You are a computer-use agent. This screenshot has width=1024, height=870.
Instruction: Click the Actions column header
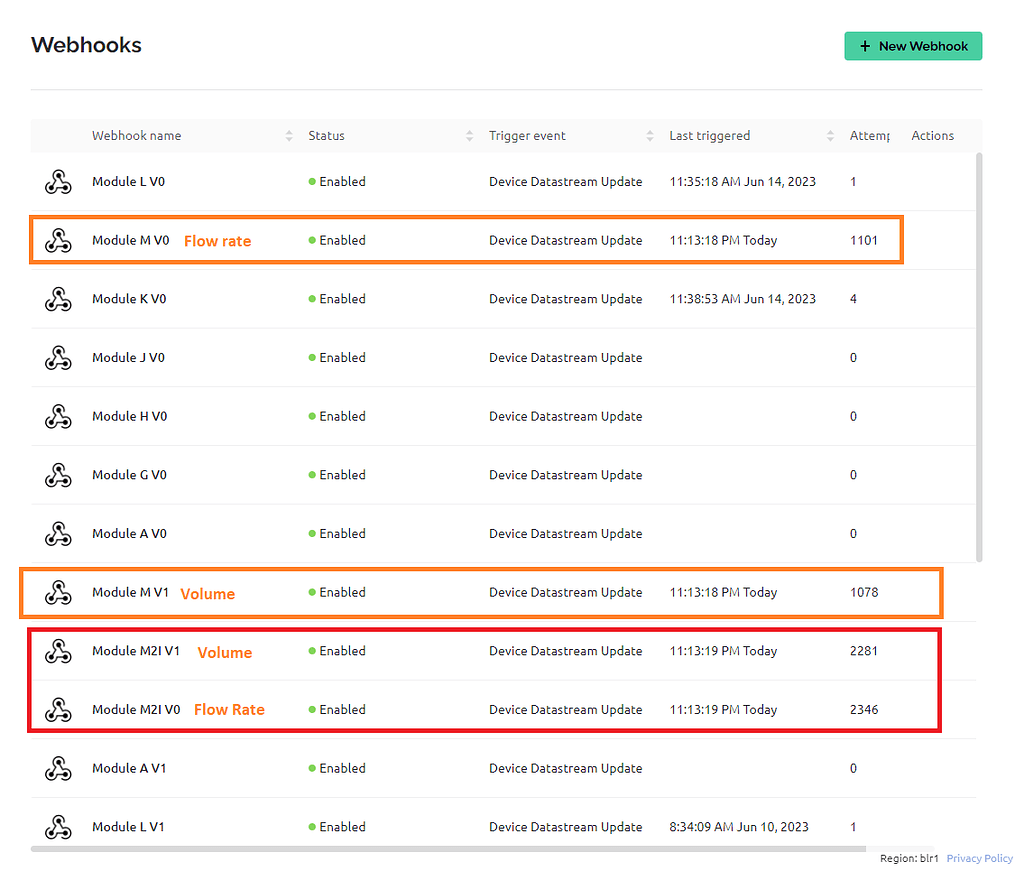932,135
